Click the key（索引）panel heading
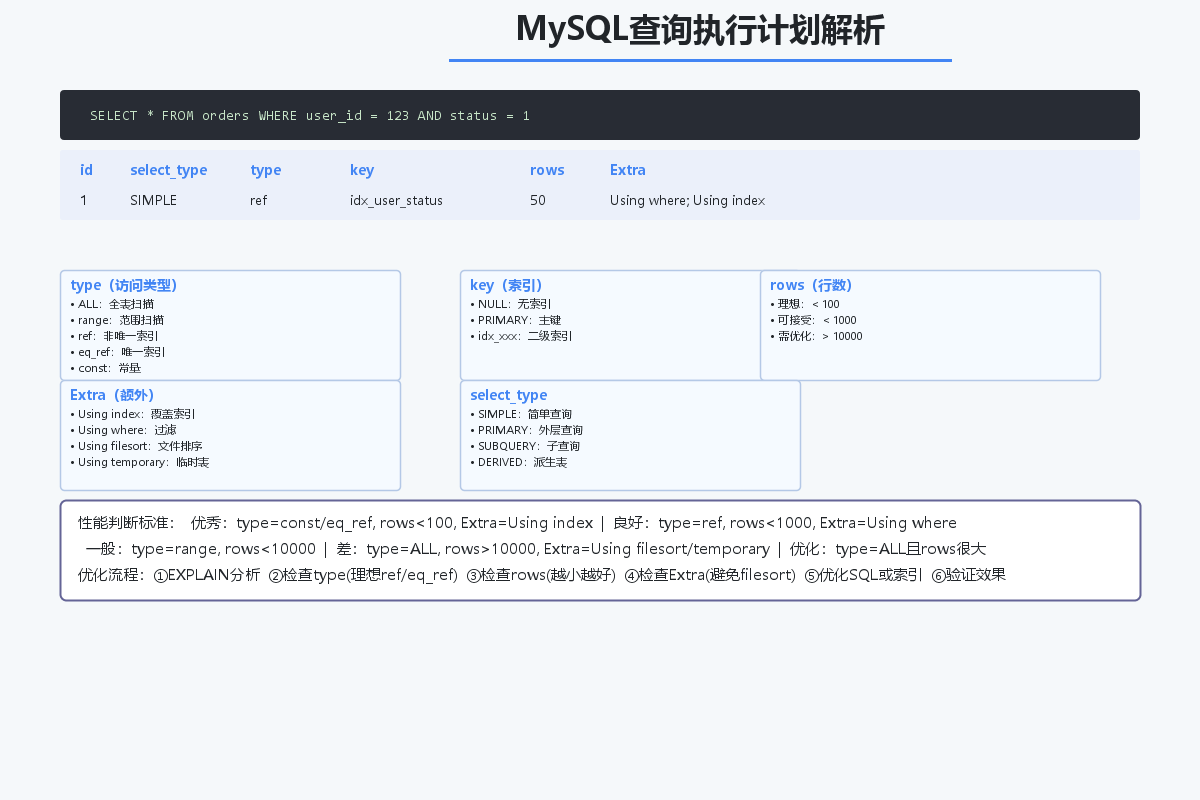The width and height of the screenshot is (1200, 800). click(x=506, y=285)
